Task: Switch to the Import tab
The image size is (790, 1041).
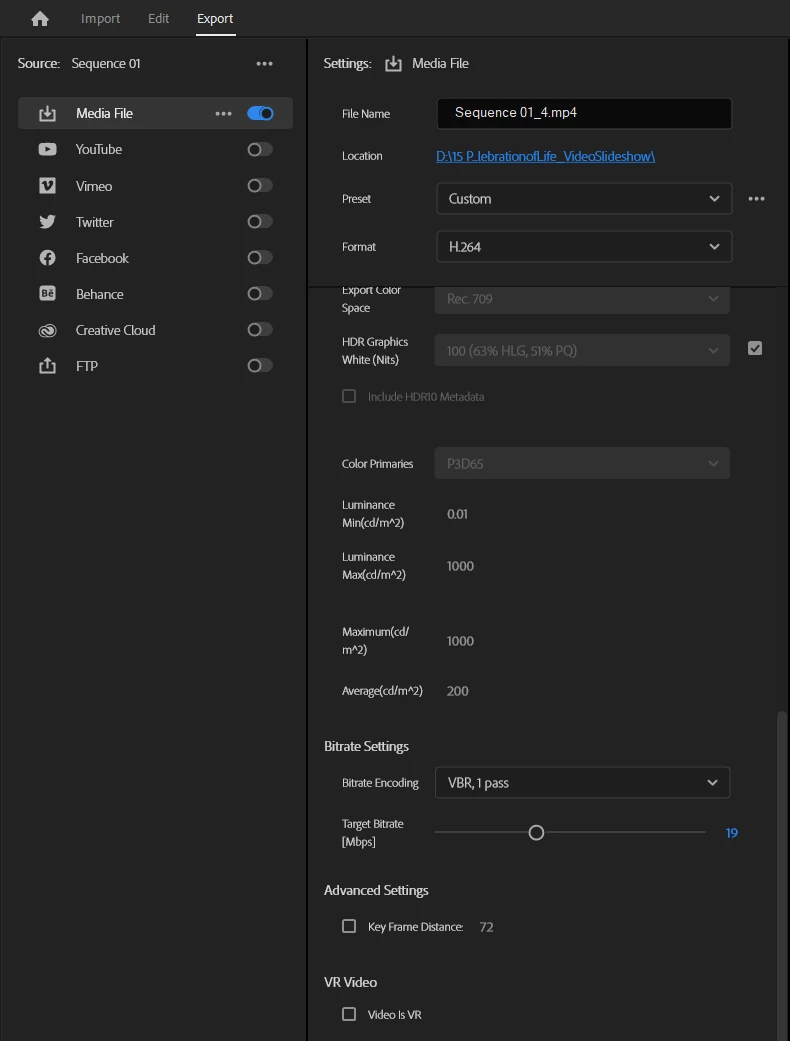Action: [100, 19]
